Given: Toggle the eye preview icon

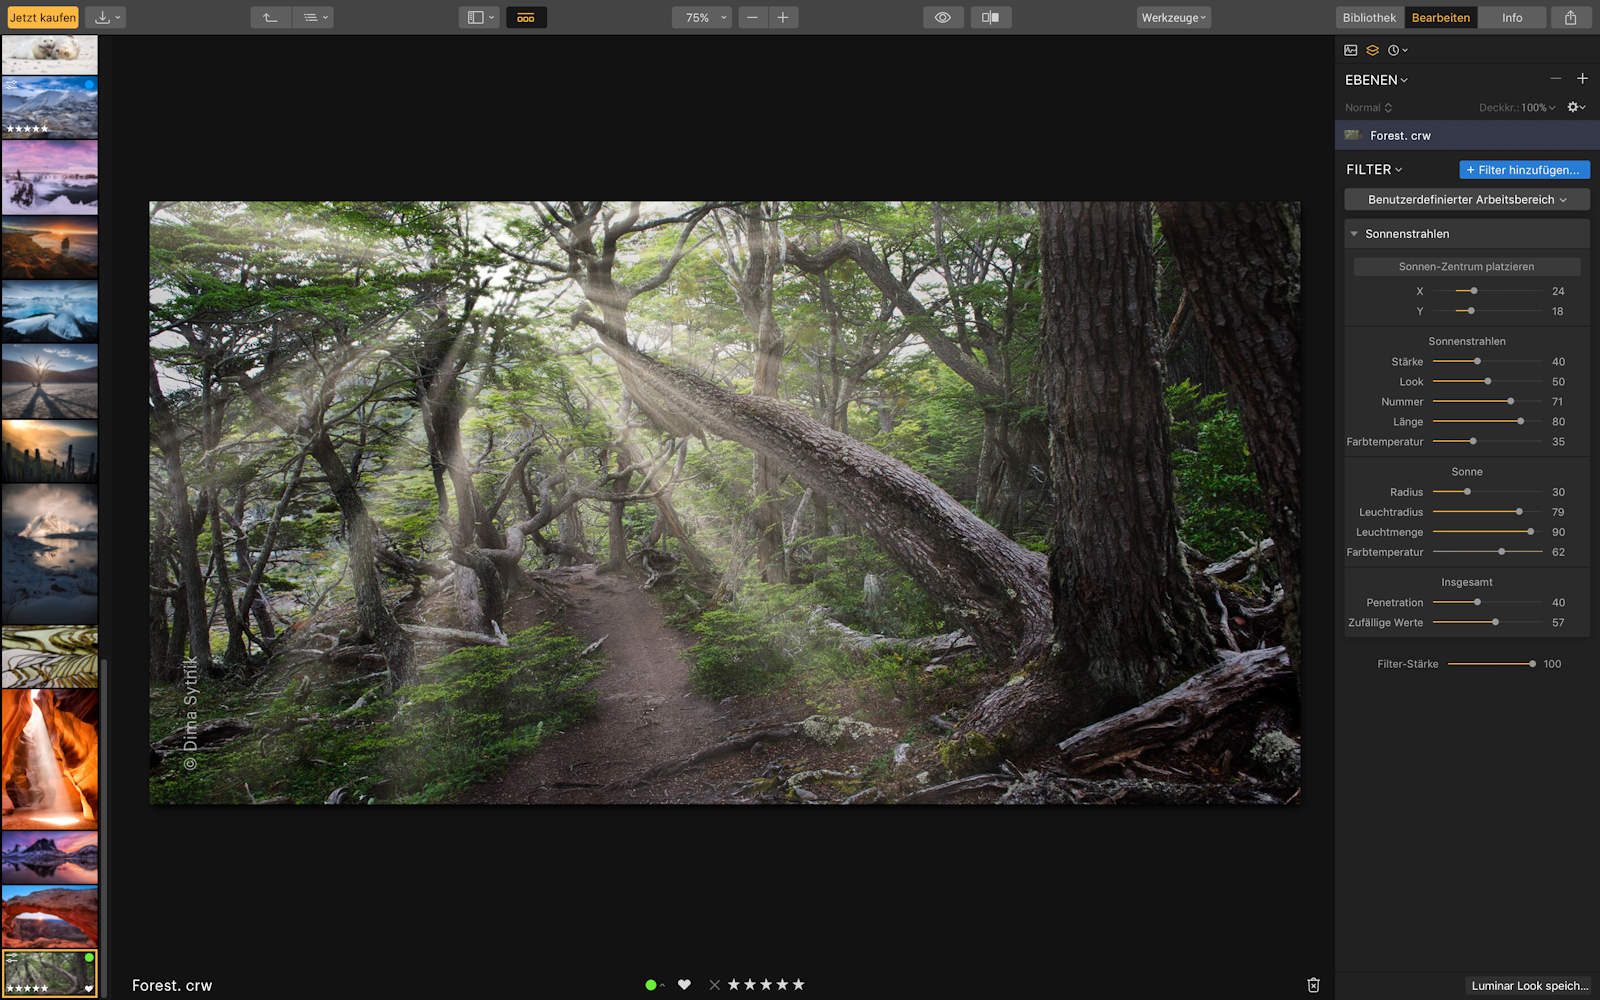Looking at the screenshot, I should tap(942, 18).
